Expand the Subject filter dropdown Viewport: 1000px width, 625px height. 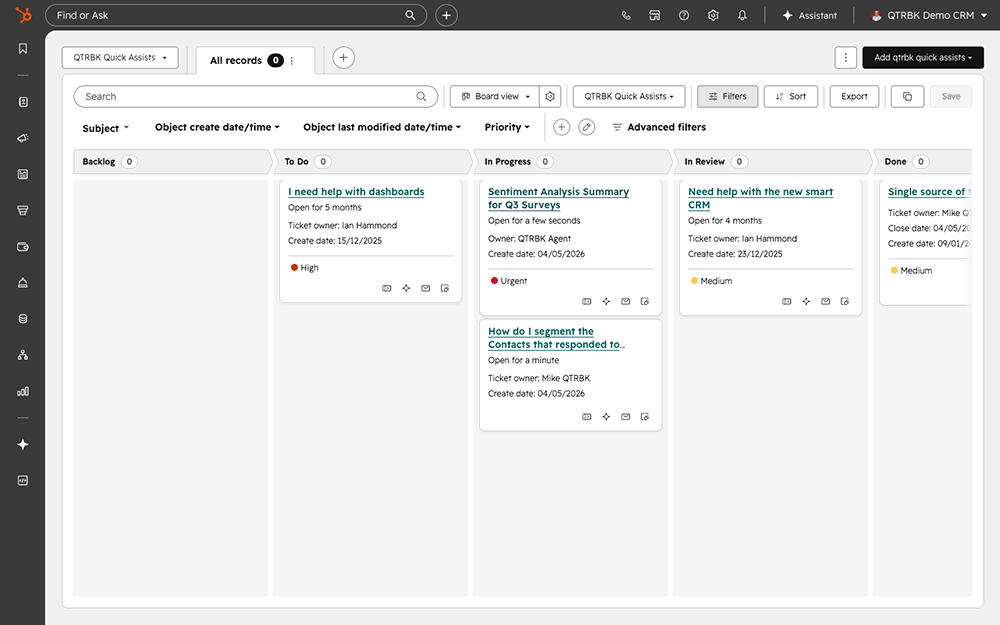[x=105, y=128]
